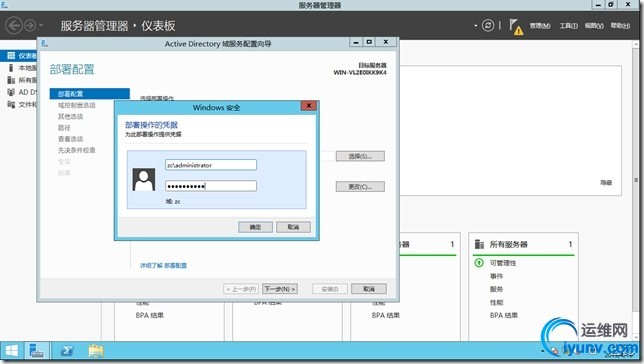644x364 pixels.
Task: Click 下一步(N) > in wizard
Action: point(280,289)
